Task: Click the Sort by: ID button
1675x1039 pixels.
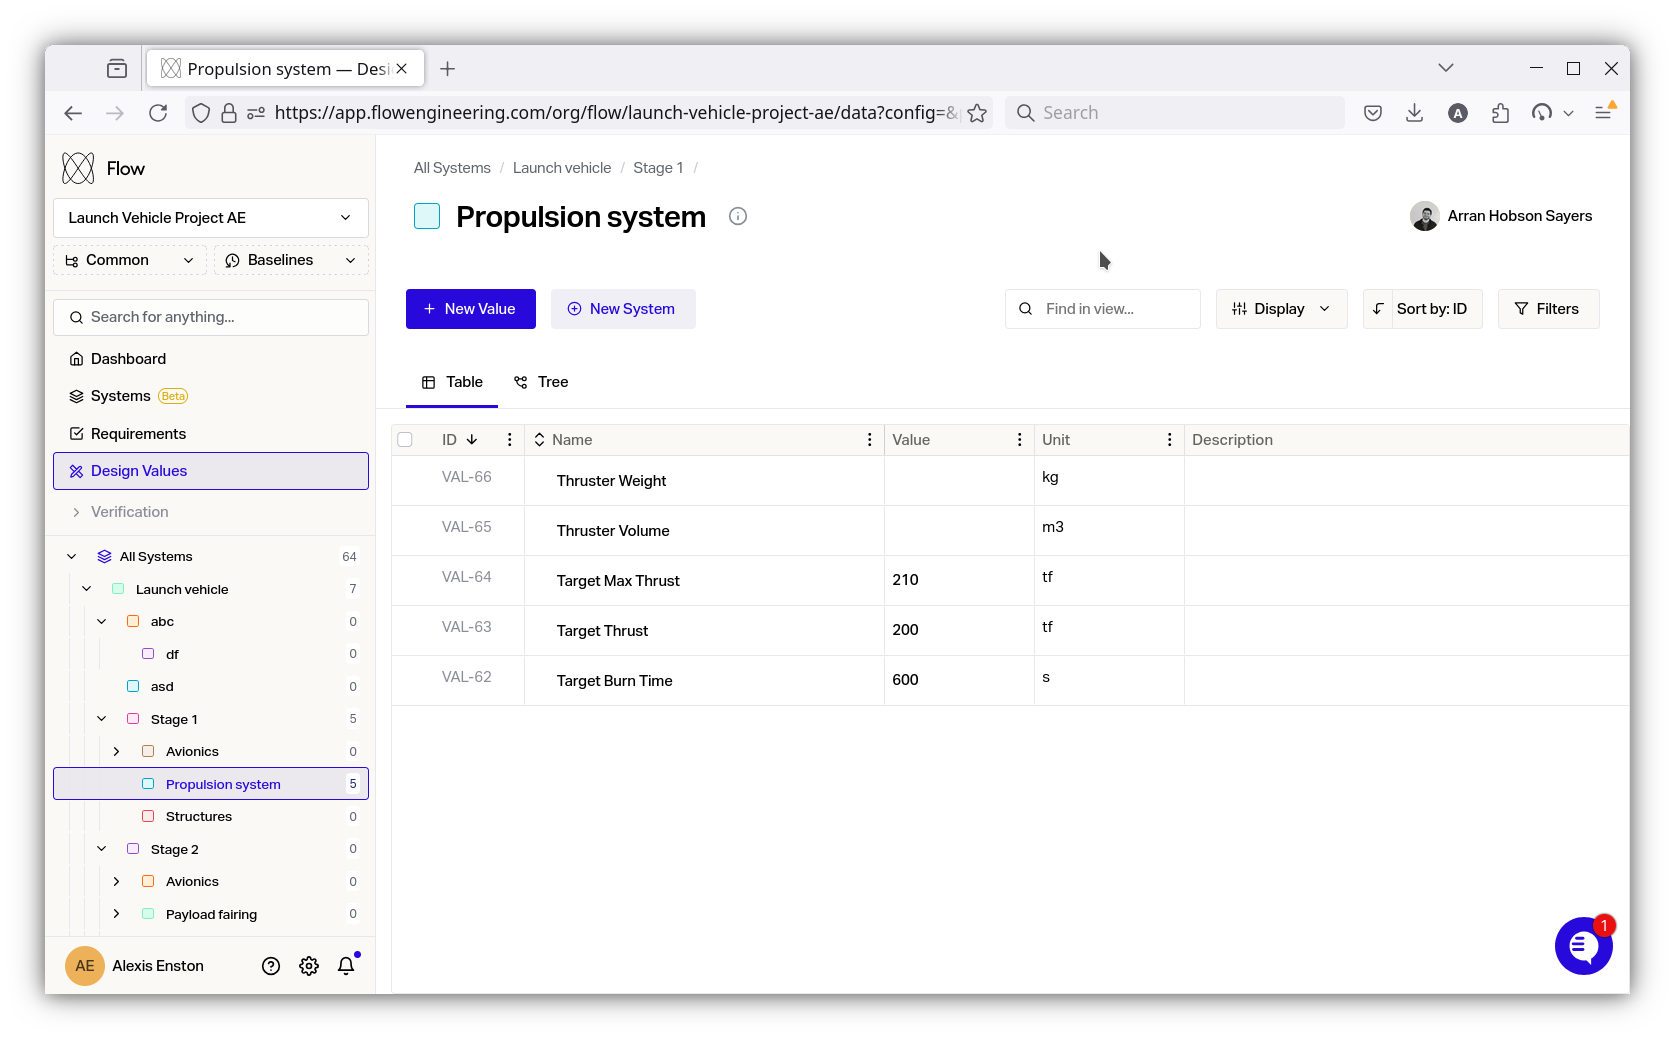Action: (1423, 309)
